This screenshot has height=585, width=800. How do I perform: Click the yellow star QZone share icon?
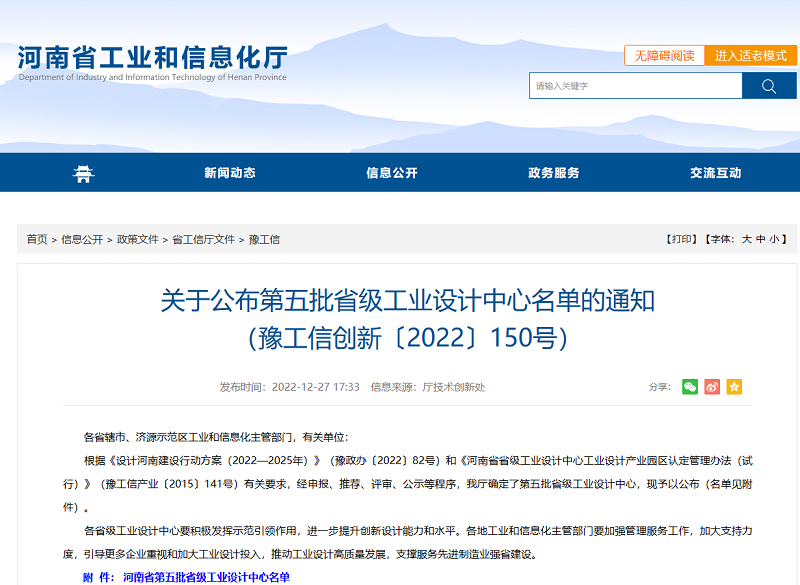[734, 387]
